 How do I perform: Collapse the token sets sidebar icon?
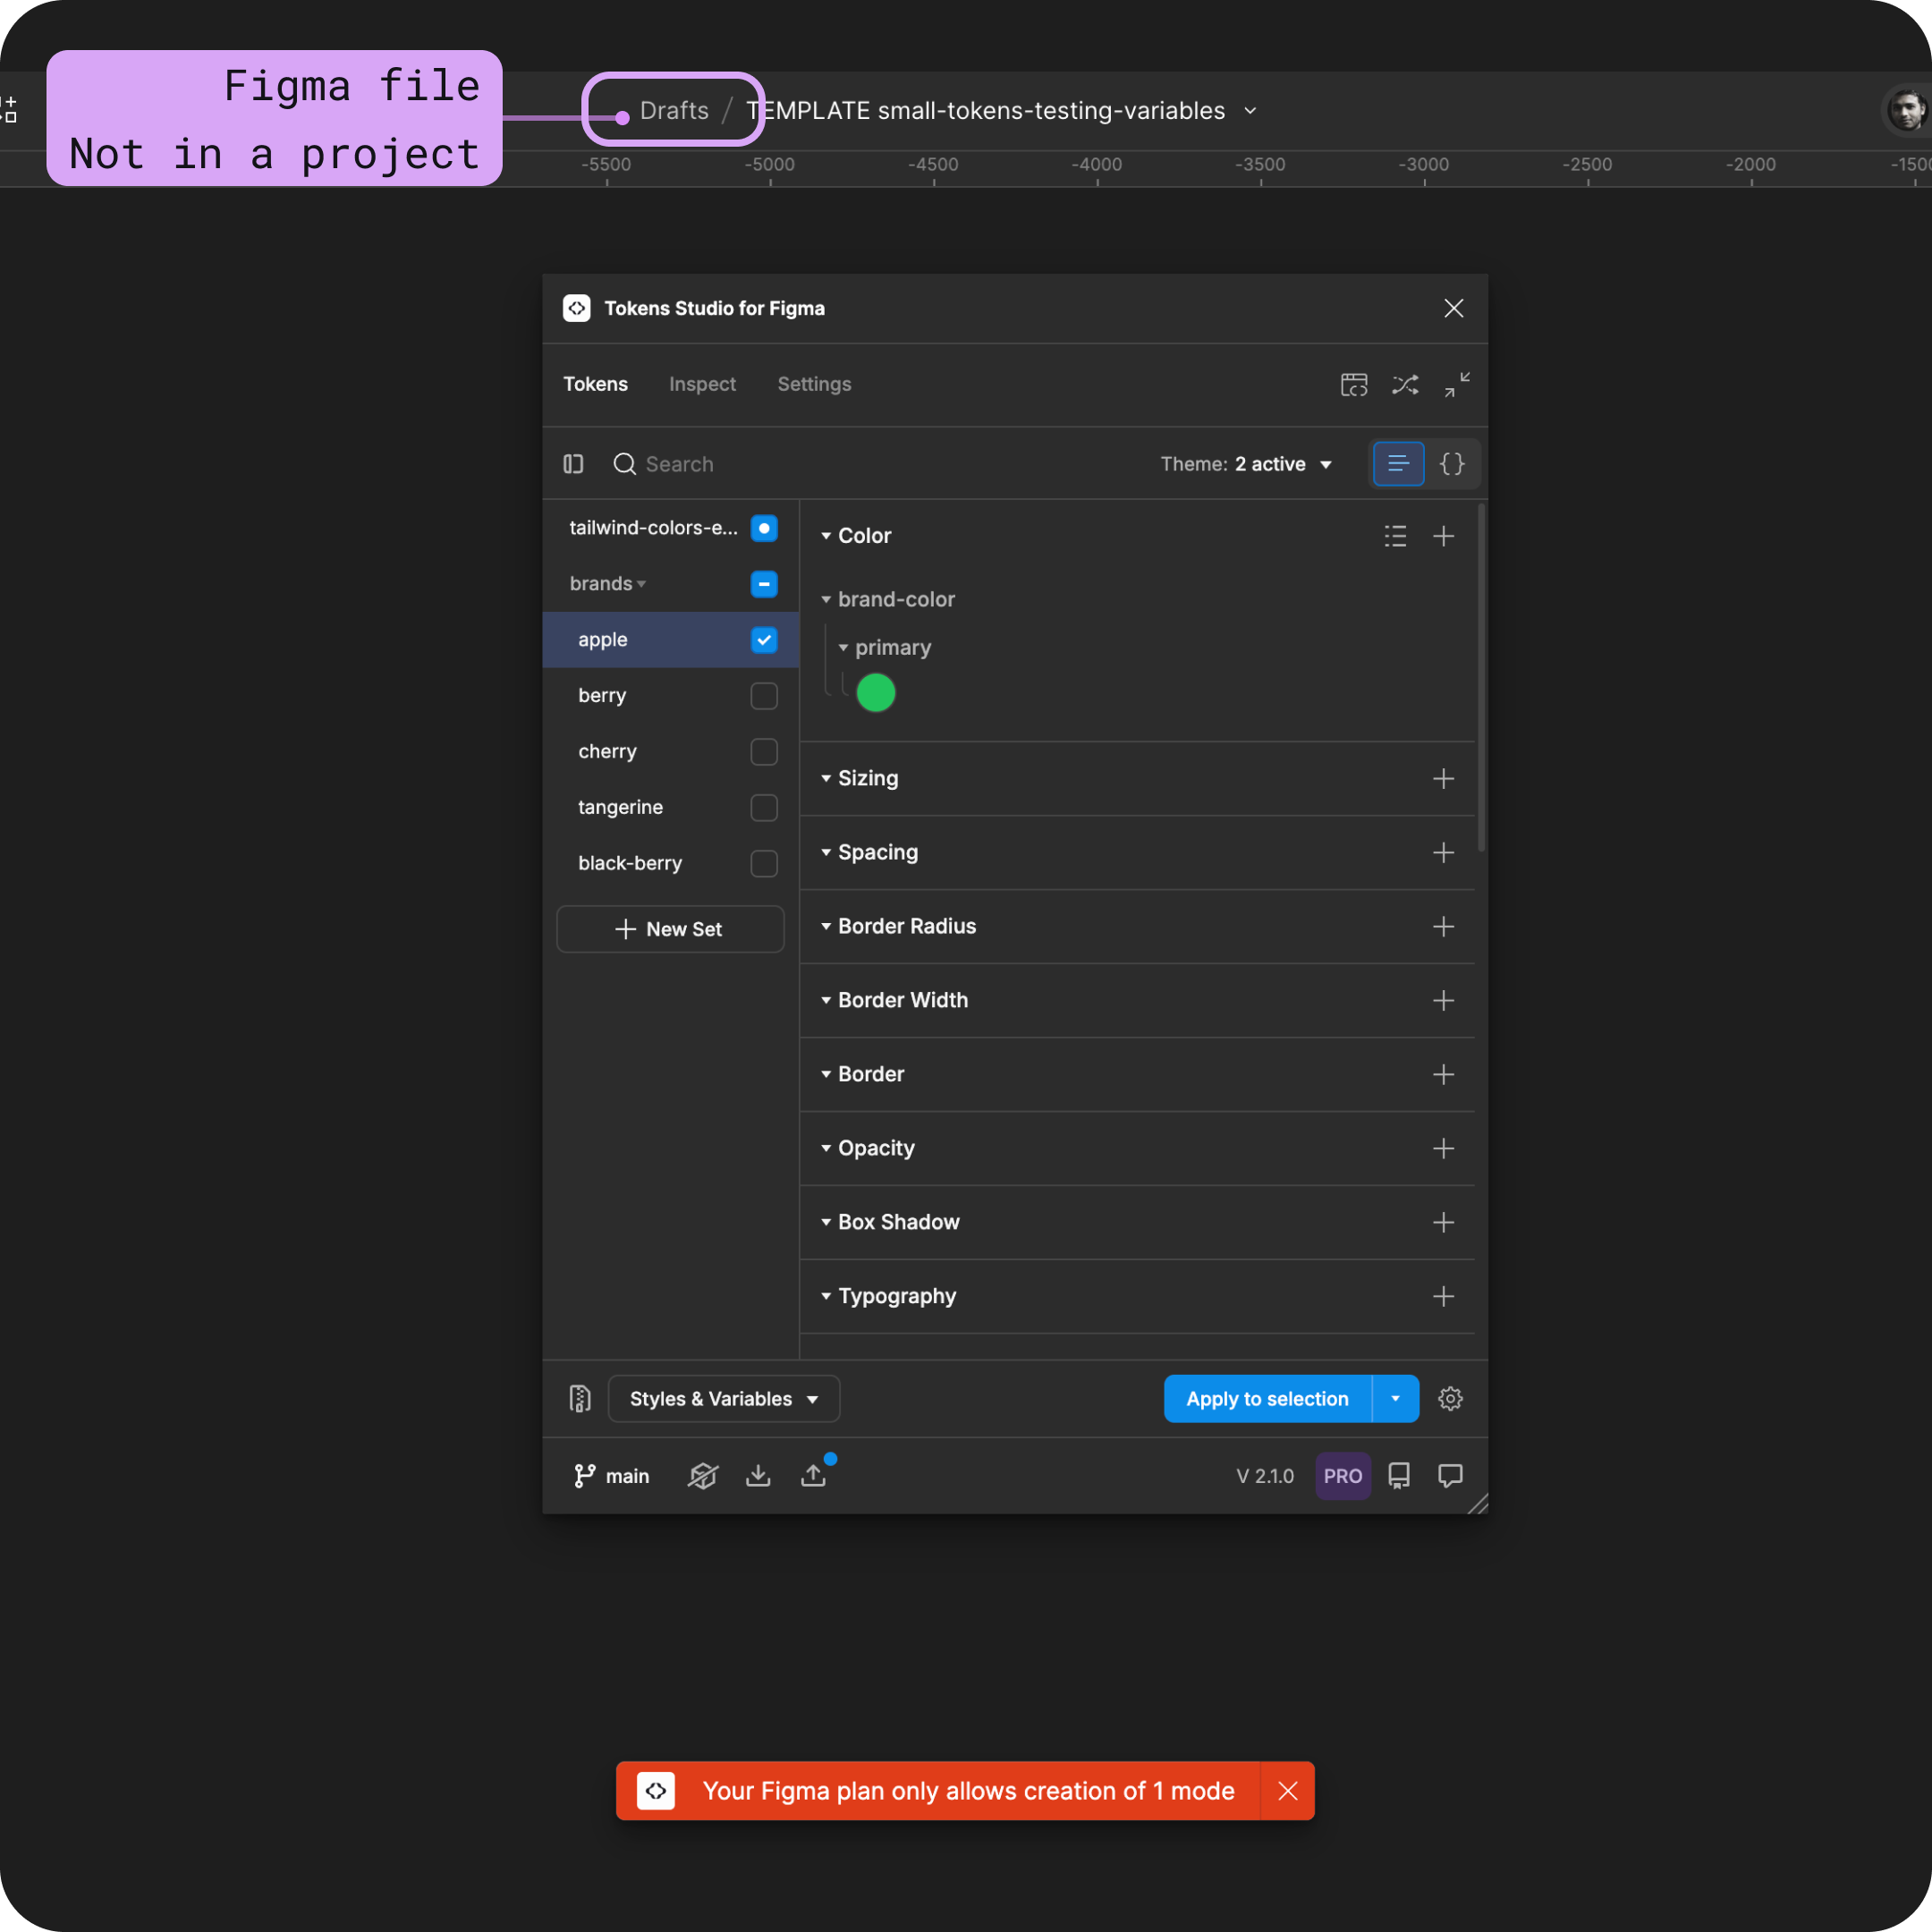pyautogui.click(x=573, y=464)
